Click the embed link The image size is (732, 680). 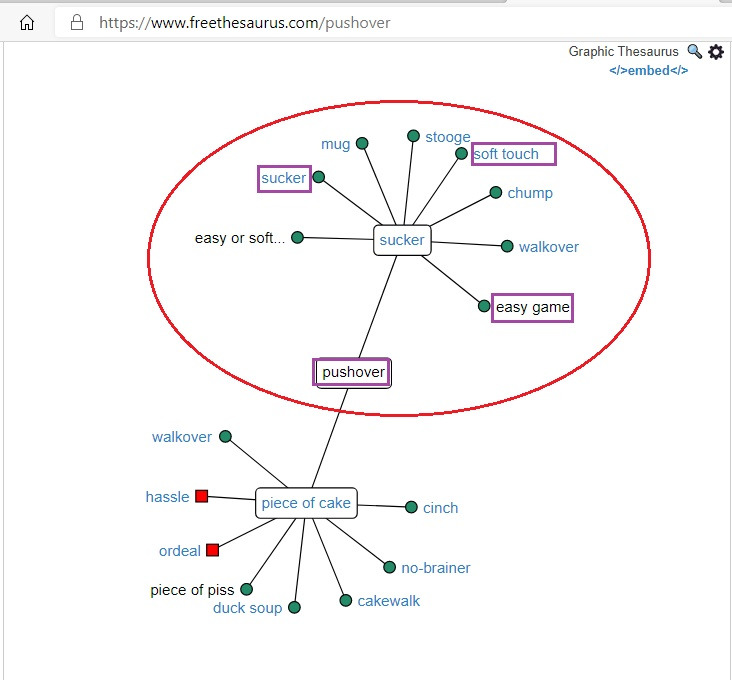coord(648,70)
